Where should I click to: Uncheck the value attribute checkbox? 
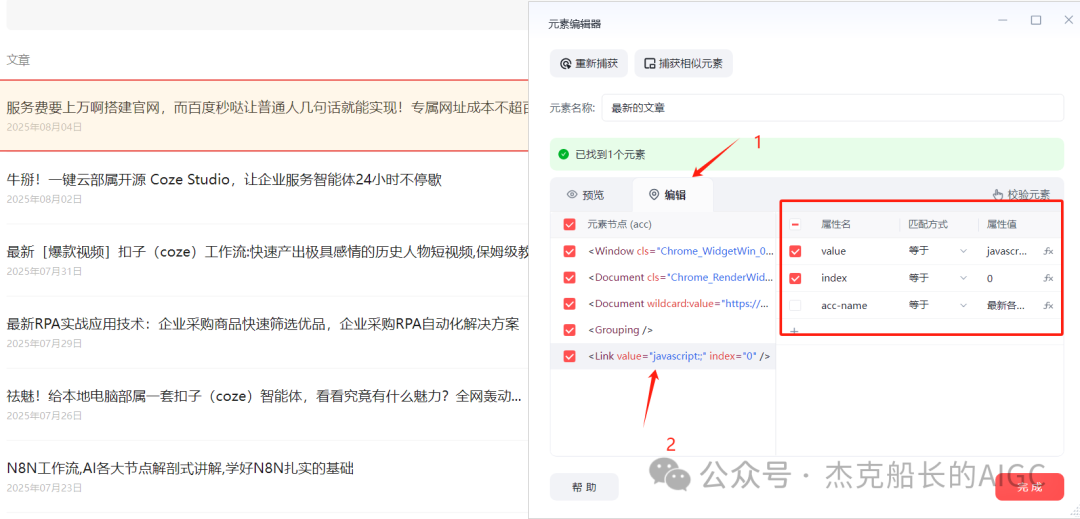coord(795,251)
